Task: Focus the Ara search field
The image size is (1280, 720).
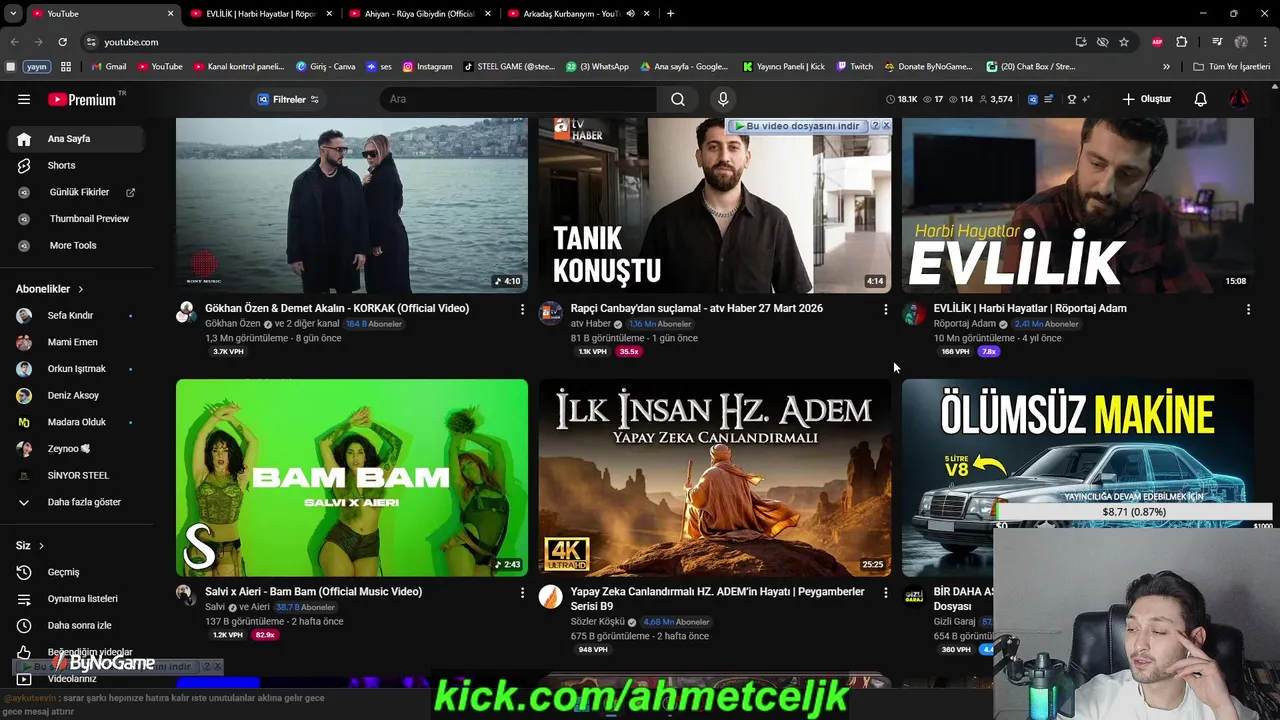Action: click(x=518, y=99)
